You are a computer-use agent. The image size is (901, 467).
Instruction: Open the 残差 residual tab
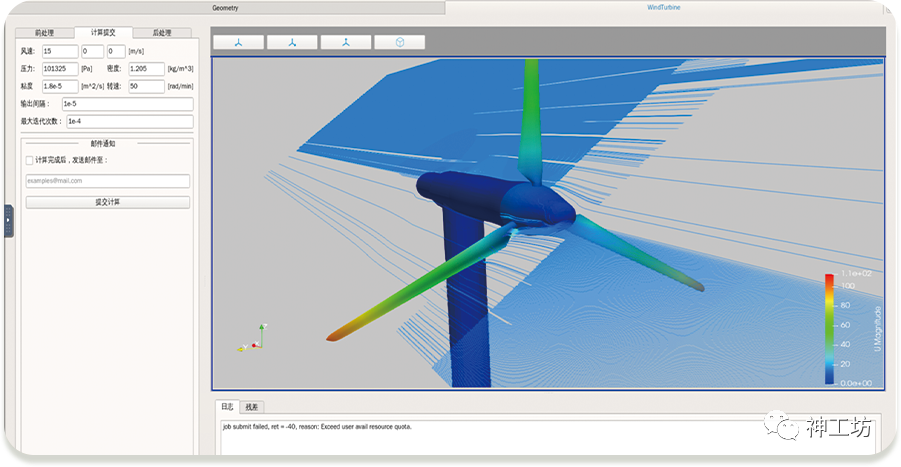tap(252, 407)
